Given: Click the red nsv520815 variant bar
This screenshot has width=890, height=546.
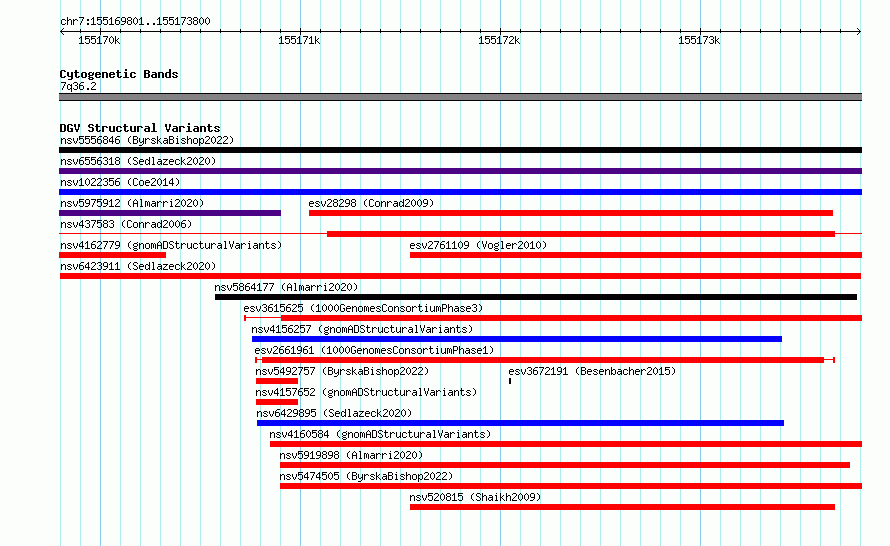Looking at the screenshot, I should [x=623, y=507].
